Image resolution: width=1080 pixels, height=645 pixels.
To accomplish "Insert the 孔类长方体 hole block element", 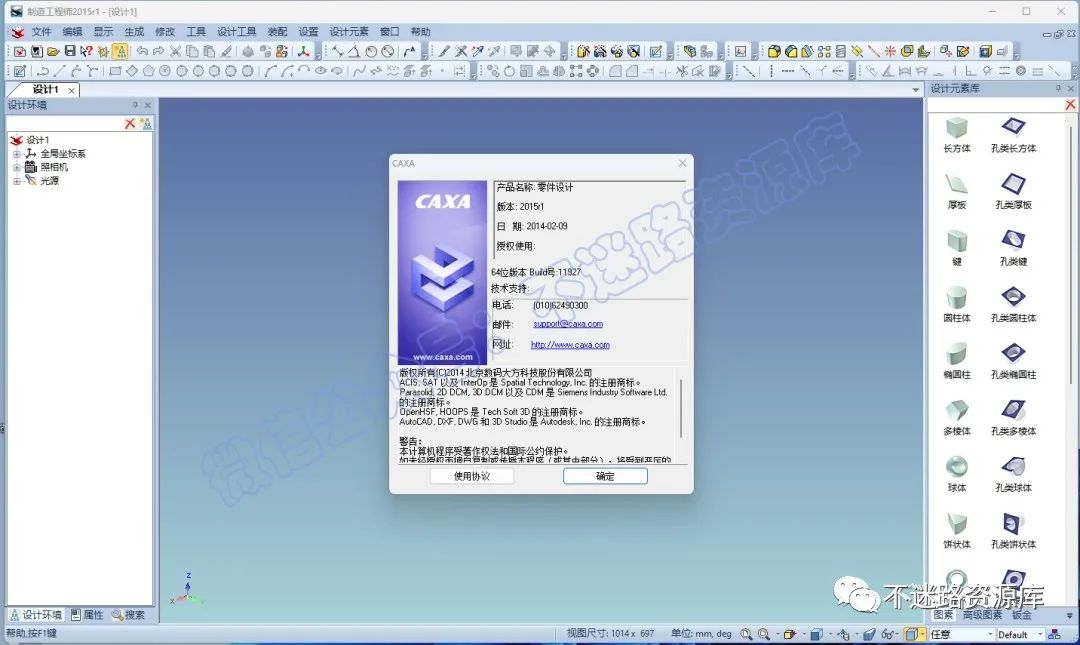I will 1013,134.
